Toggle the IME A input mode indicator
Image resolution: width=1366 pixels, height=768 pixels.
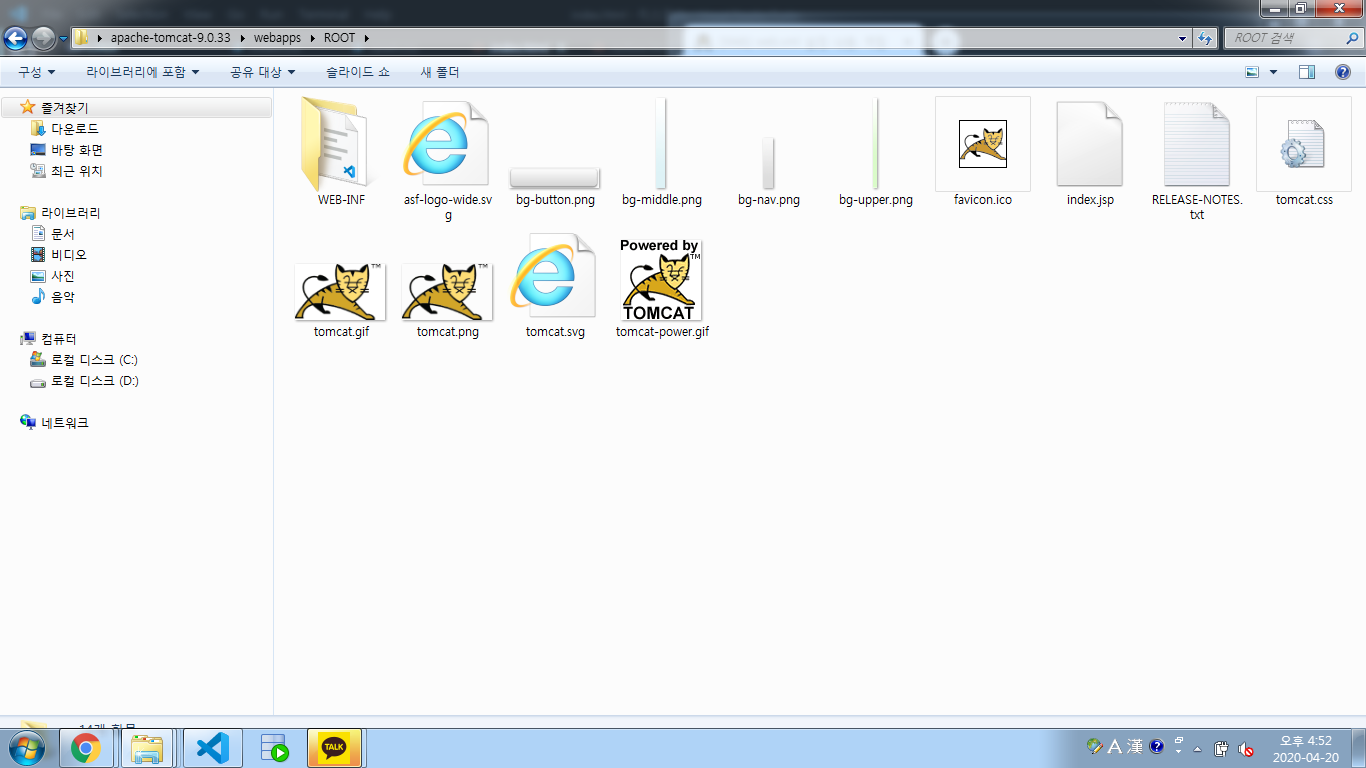pyautogui.click(x=1115, y=746)
